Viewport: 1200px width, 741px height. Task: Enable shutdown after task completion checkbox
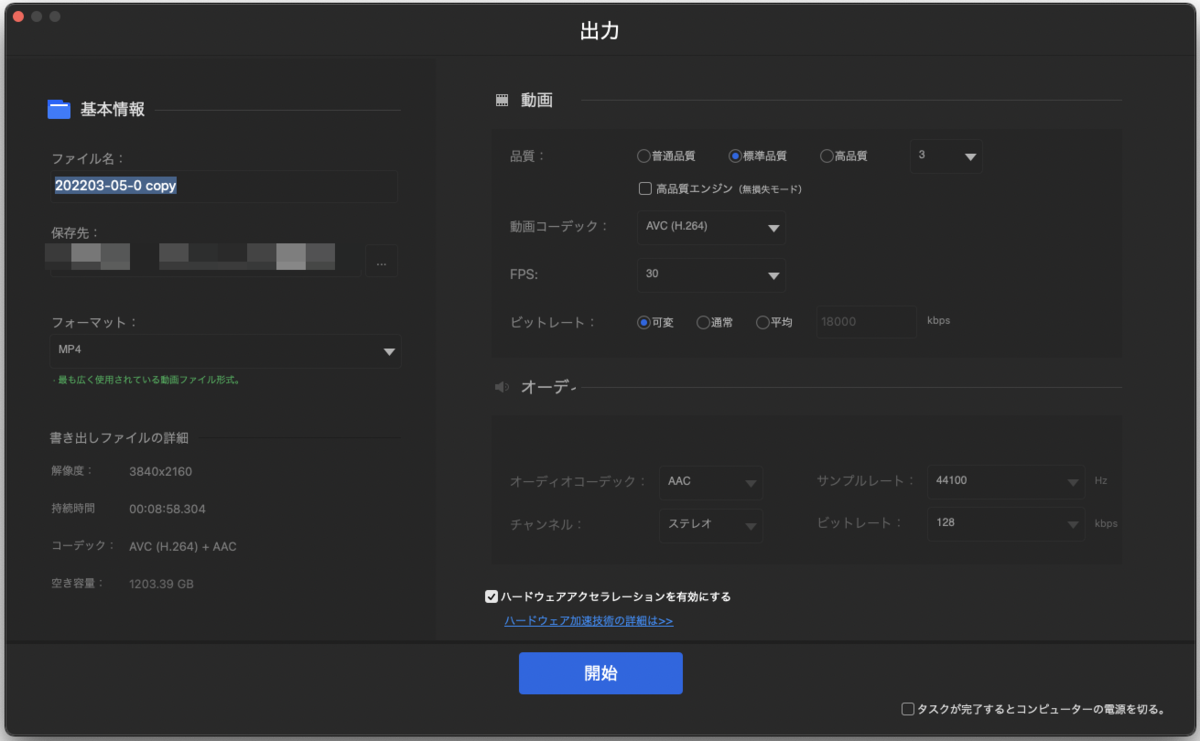906,708
